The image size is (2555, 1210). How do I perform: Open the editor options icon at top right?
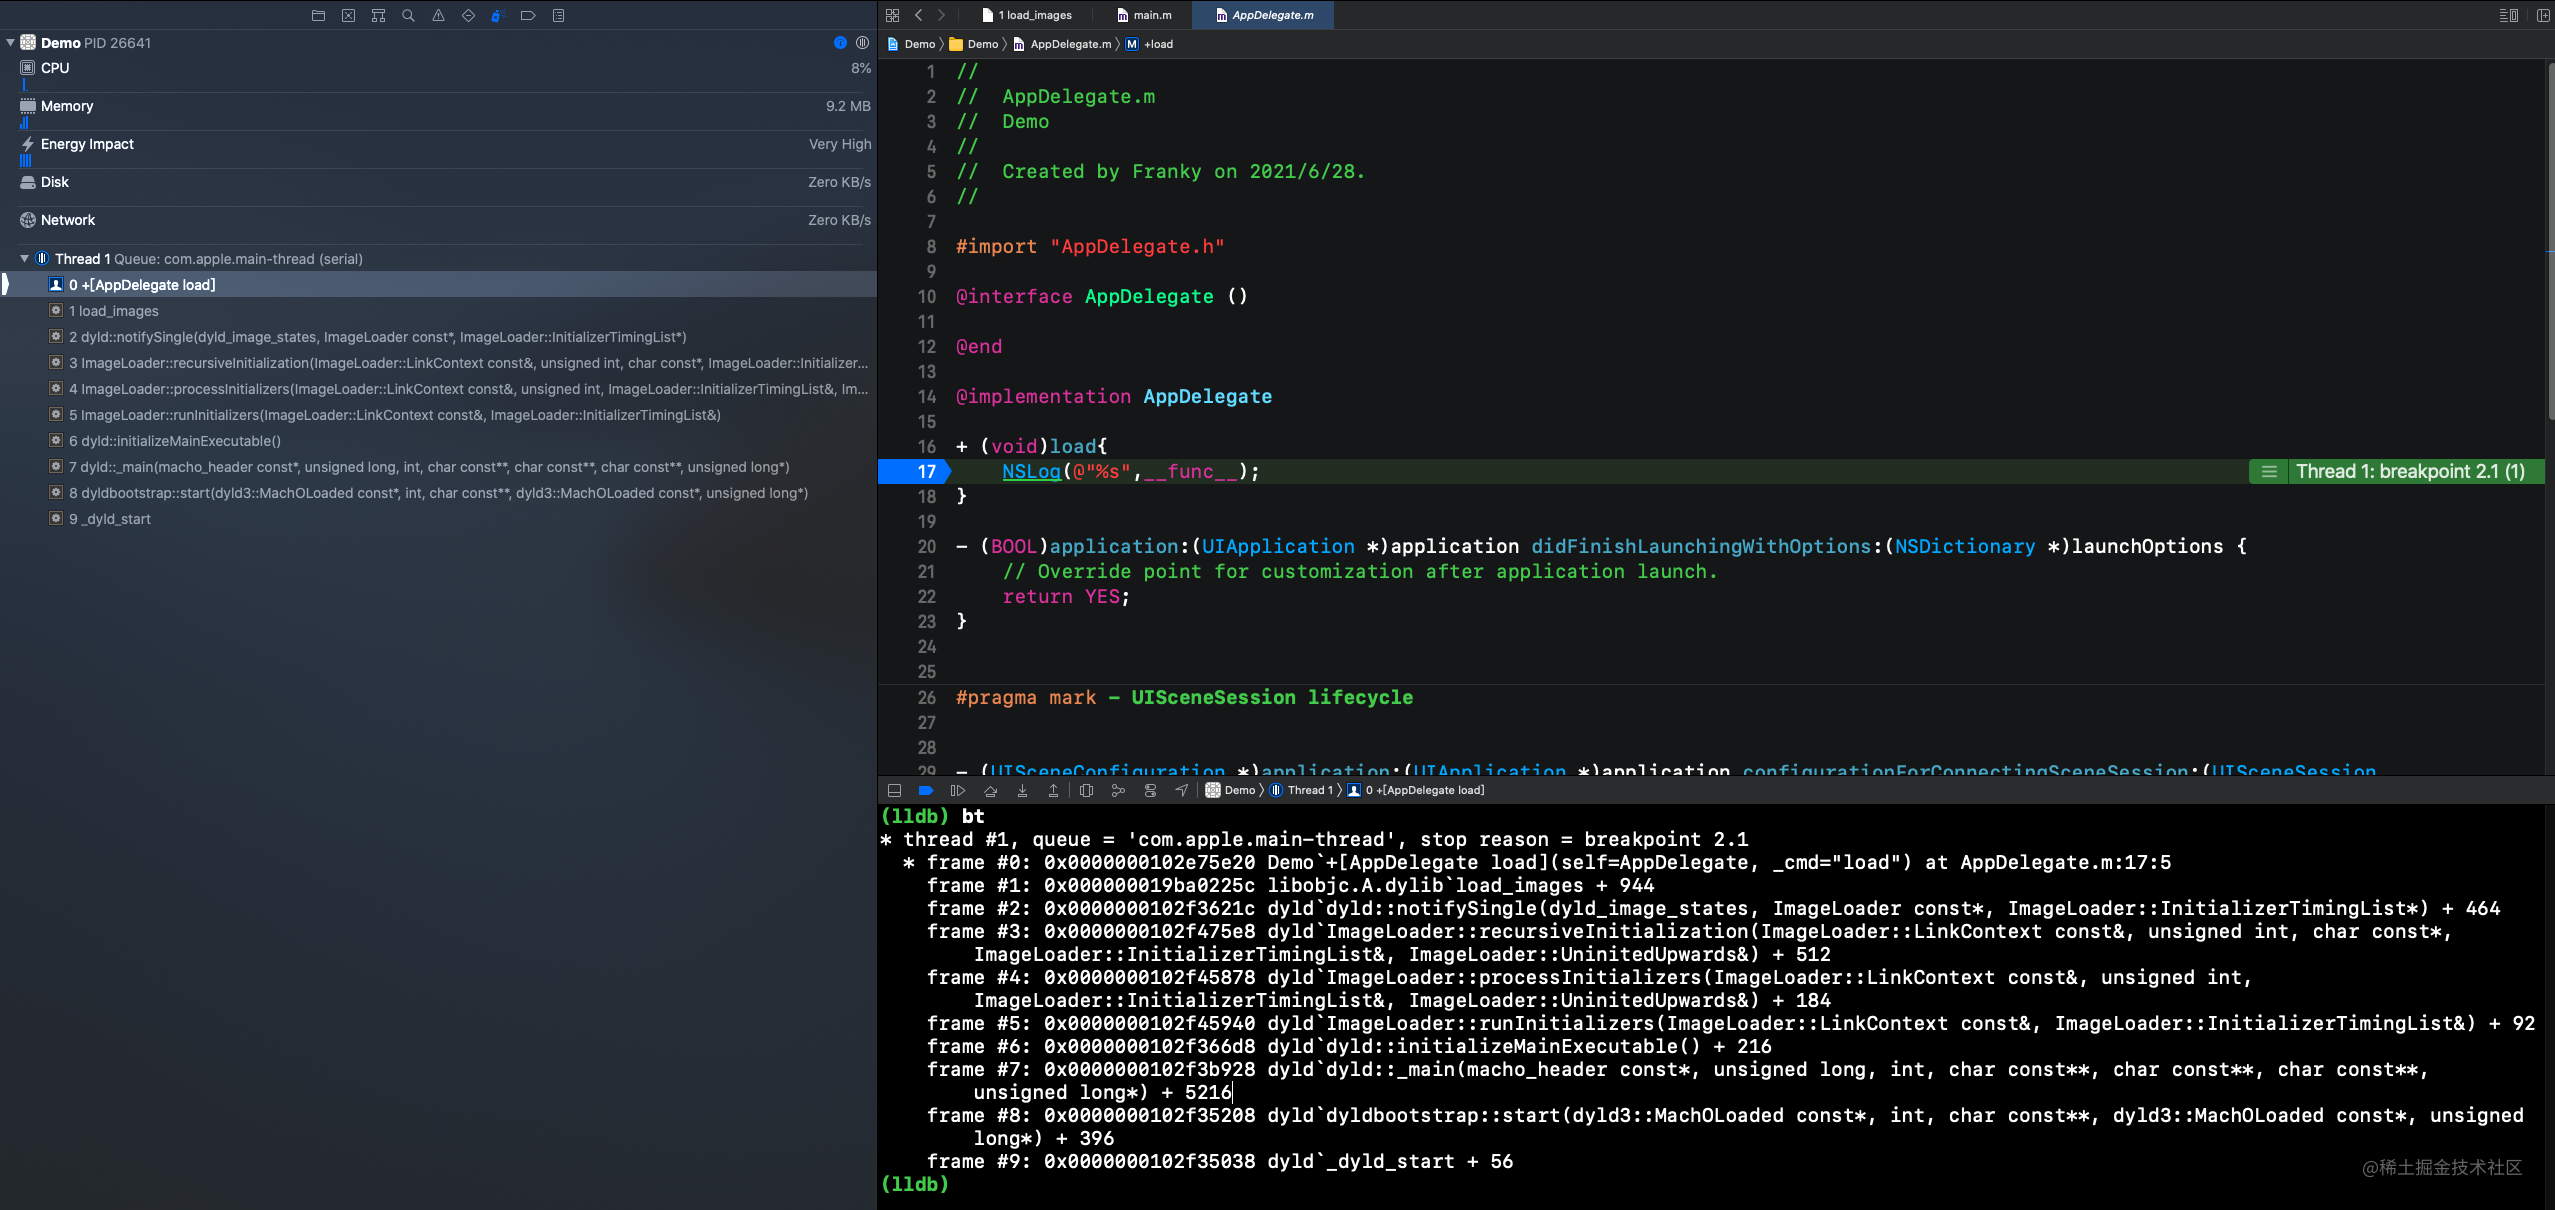click(x=2508, y=15)
